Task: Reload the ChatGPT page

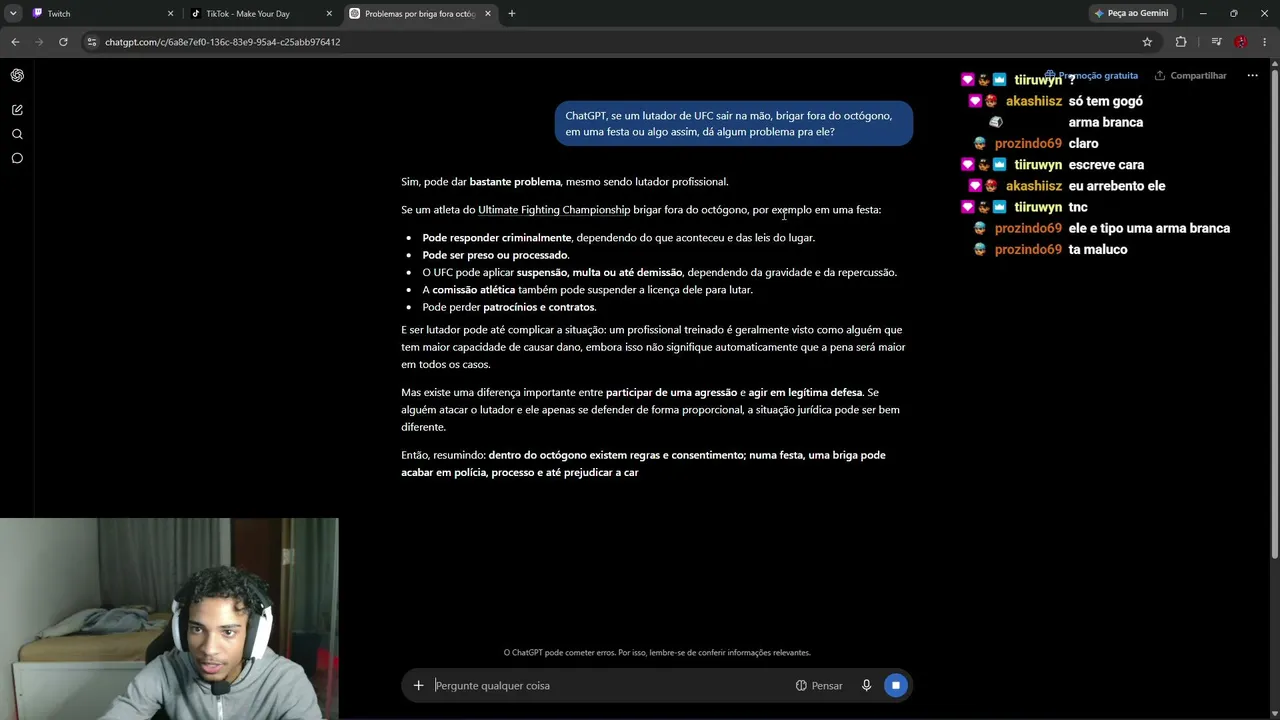Action: pyautogui.click(x=63, y=42)
